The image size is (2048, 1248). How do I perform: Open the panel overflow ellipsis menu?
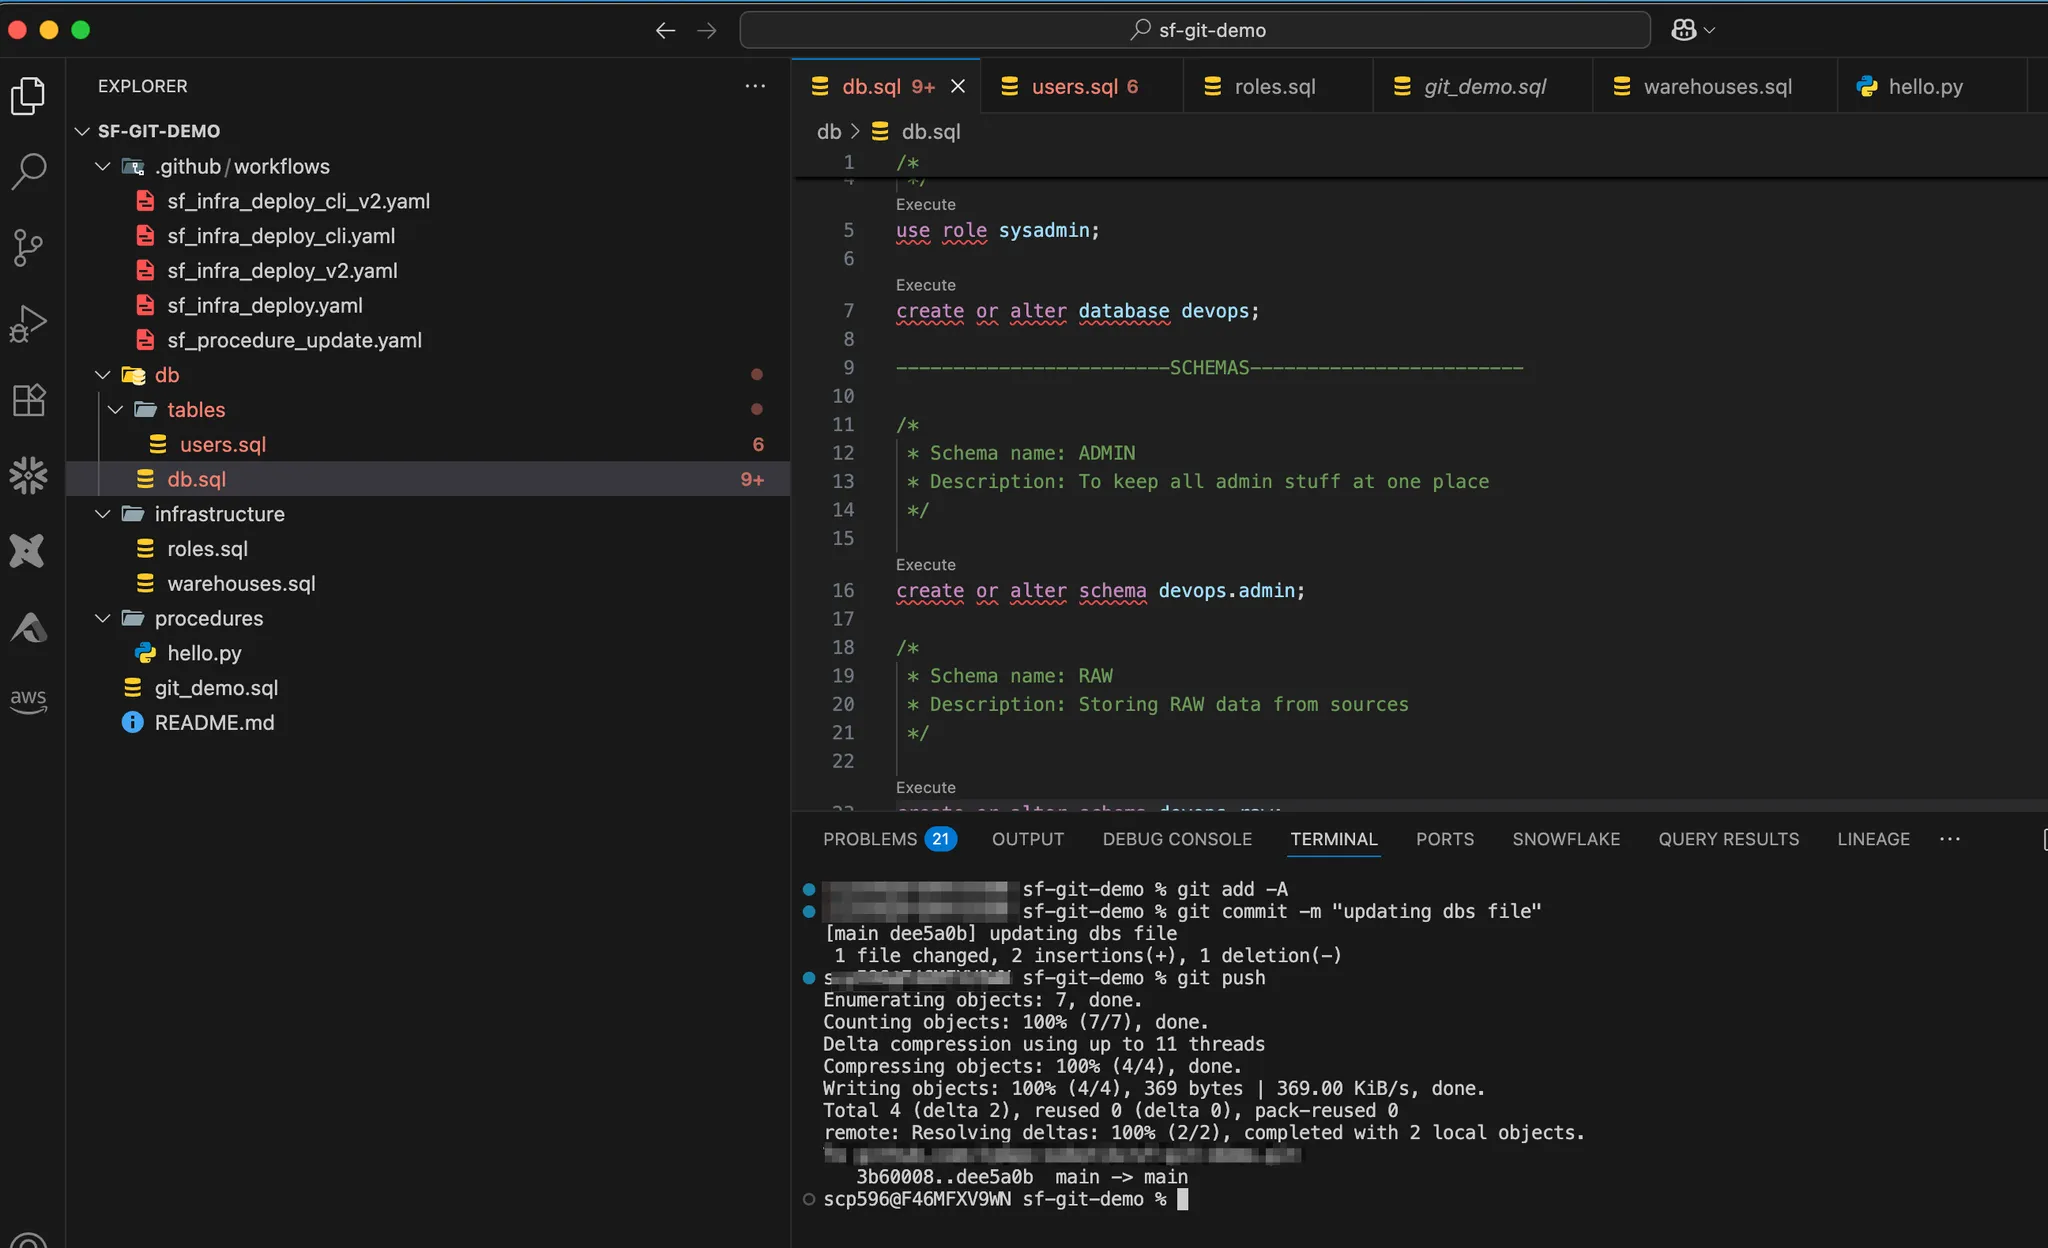[1950, 839]
